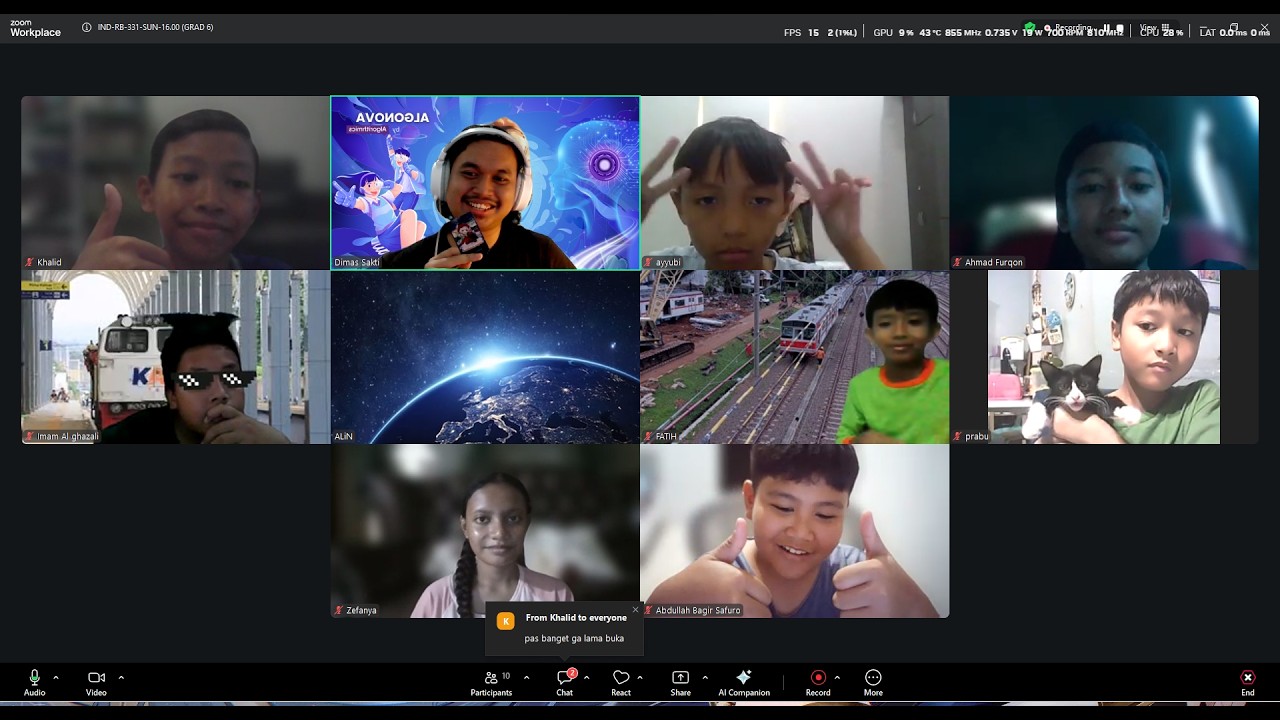Click the "ayyubi" name label
Viewport: 1280px width, 720px height.
click(668, 263)
